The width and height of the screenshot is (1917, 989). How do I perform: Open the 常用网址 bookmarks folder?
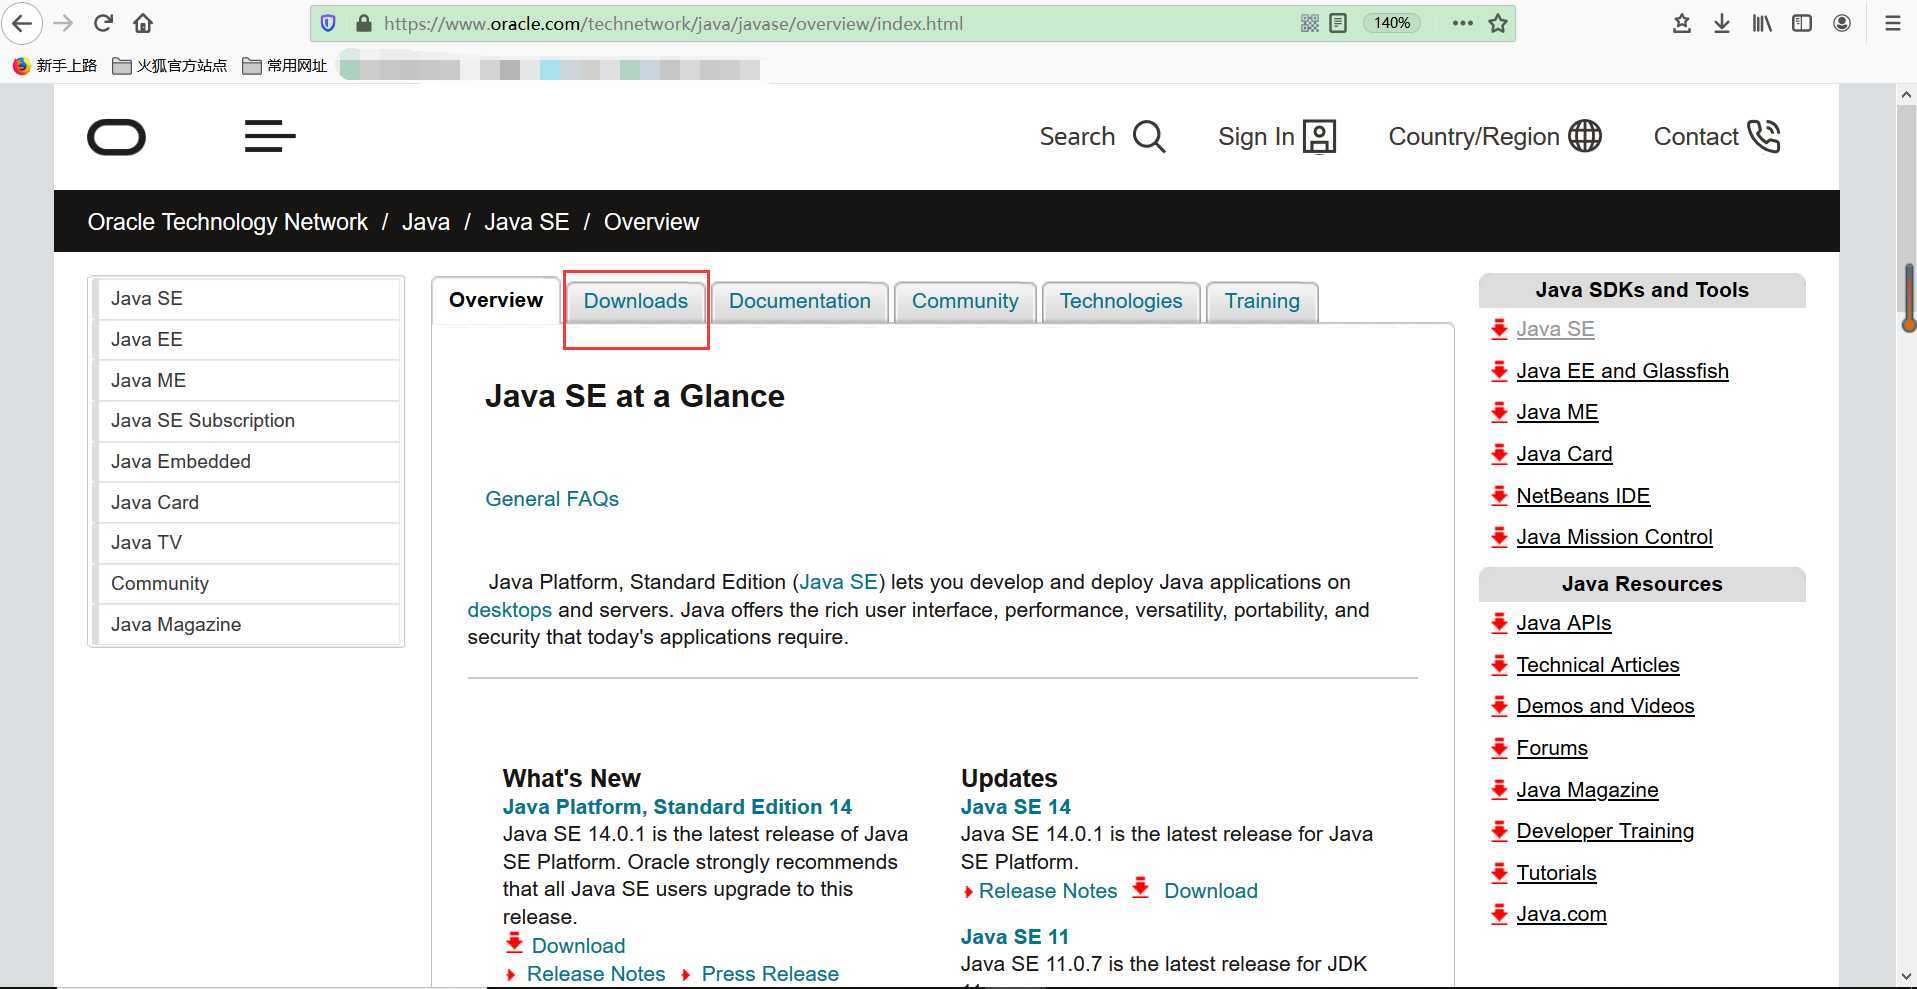pyautogui.click(x=285, y=66)
